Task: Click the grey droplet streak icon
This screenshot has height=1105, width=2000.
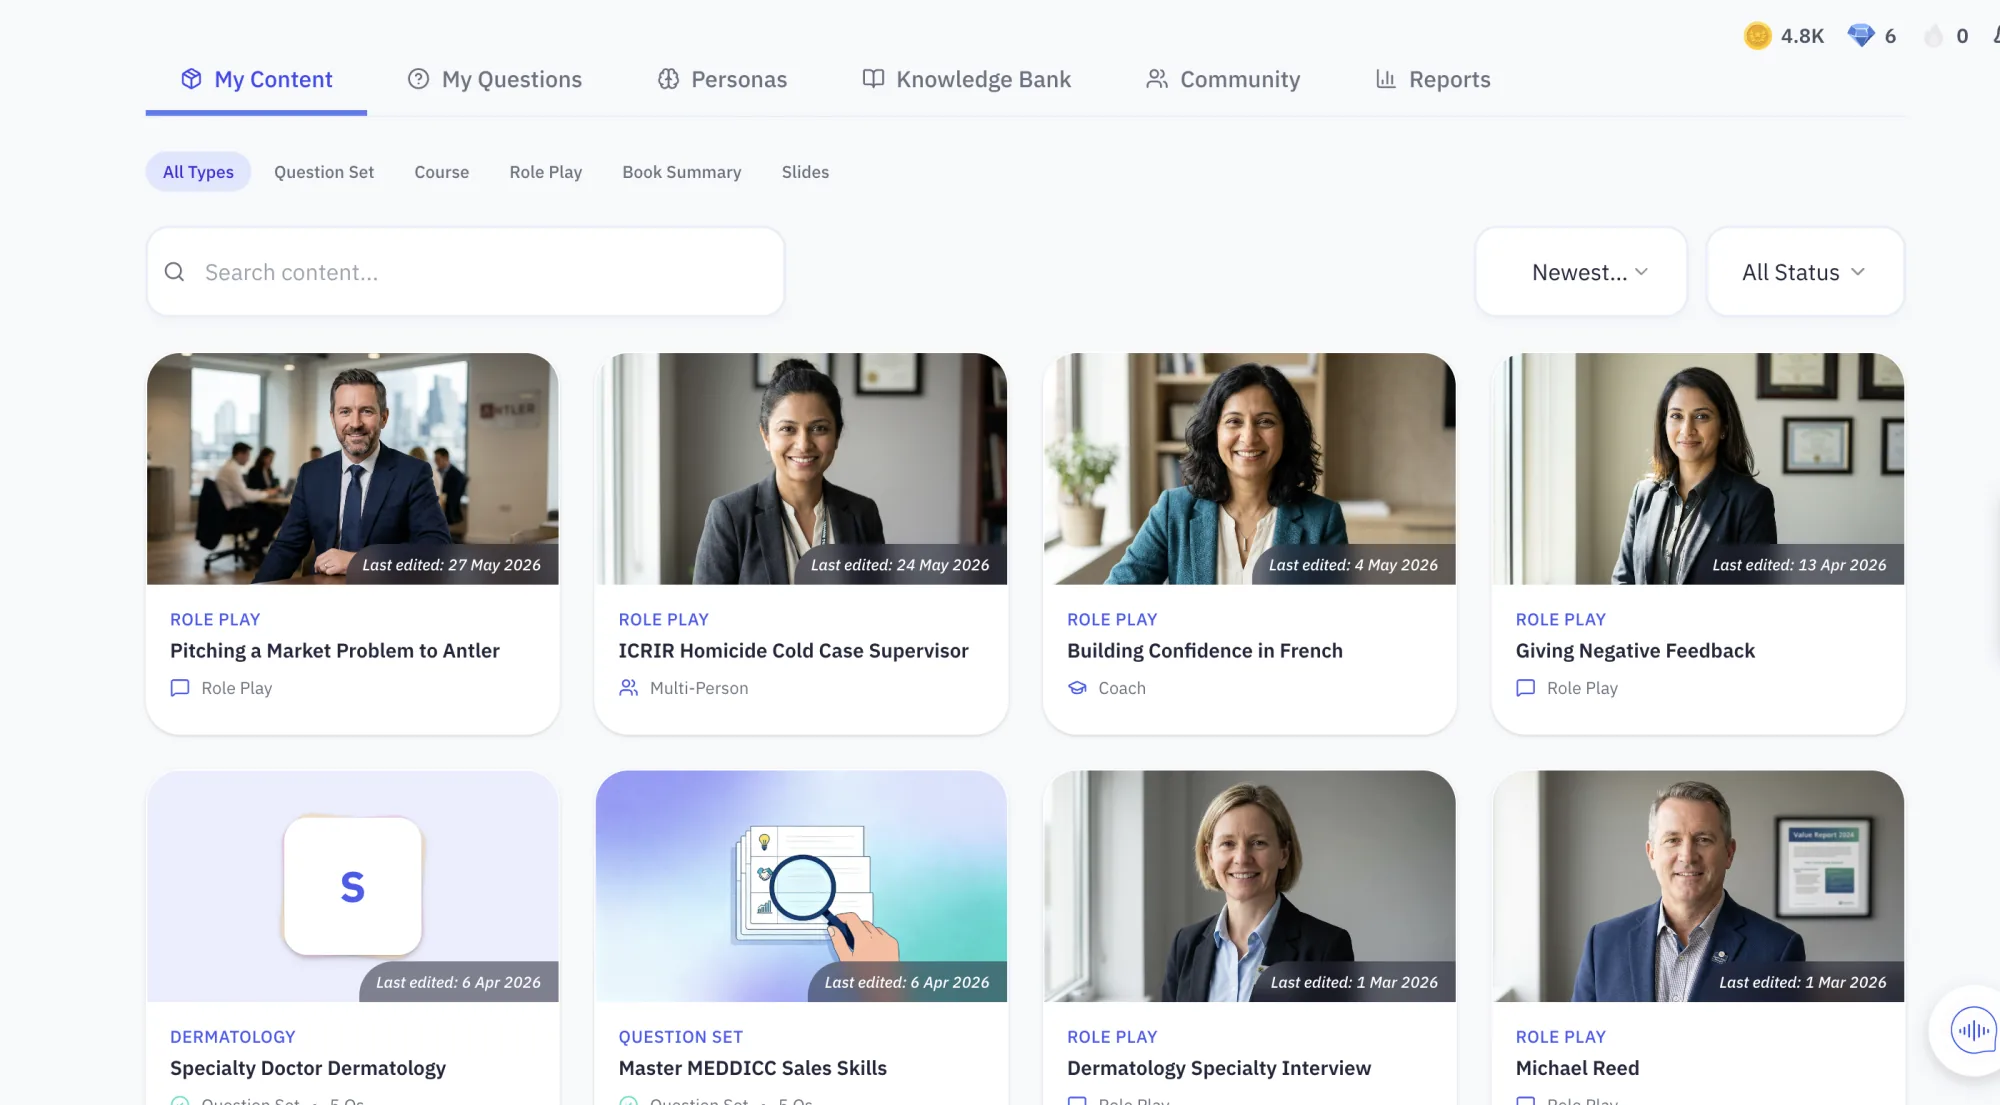Action: click(1934, 36)
